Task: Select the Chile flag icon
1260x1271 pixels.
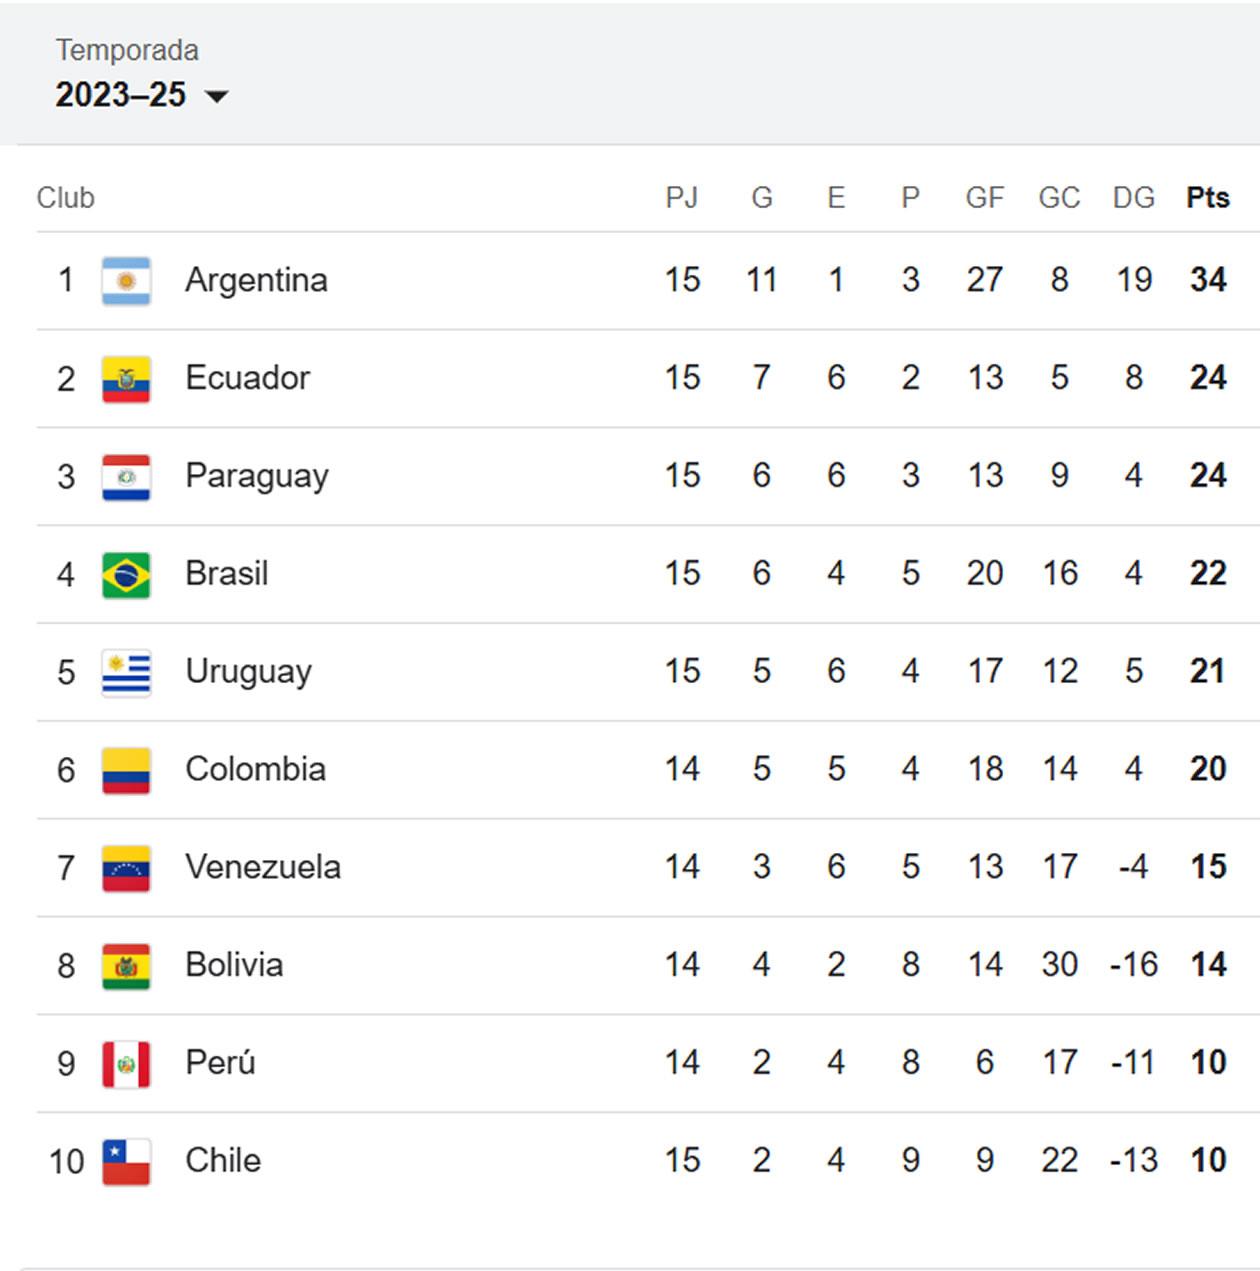Action: [x=124, y=1161]
